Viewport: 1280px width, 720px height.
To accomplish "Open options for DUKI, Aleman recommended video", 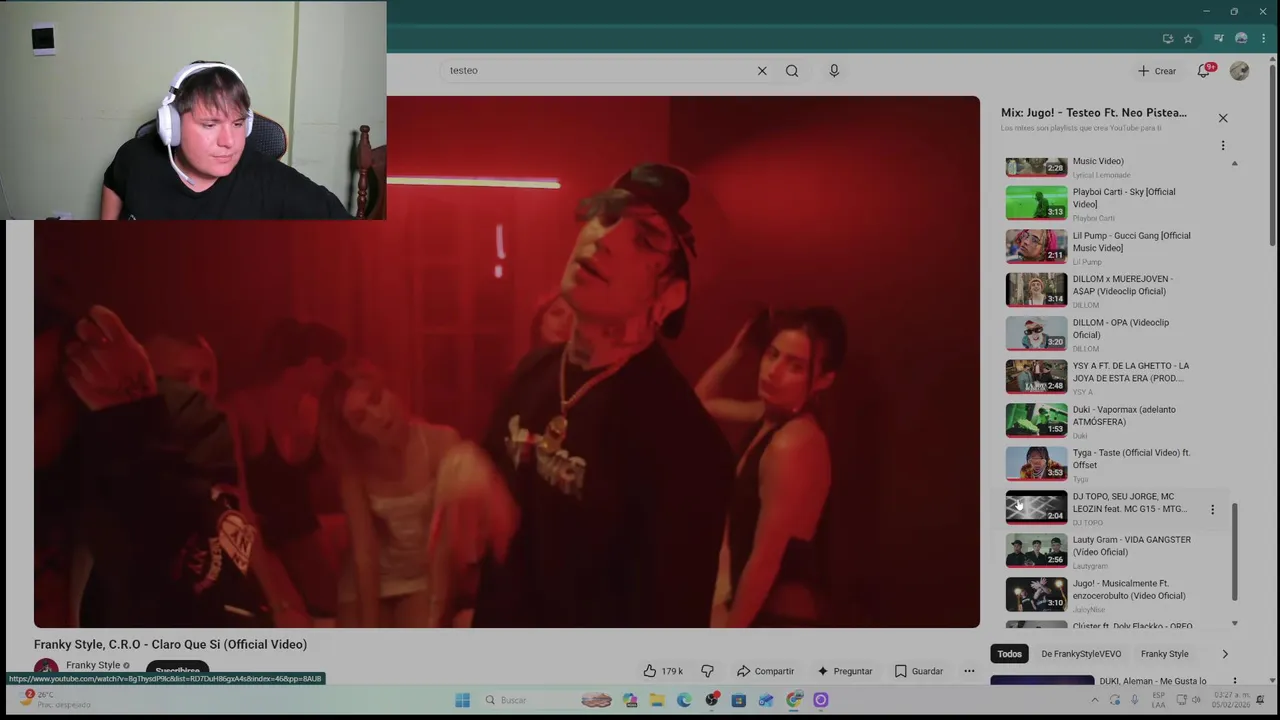I will pos(1235,681).
